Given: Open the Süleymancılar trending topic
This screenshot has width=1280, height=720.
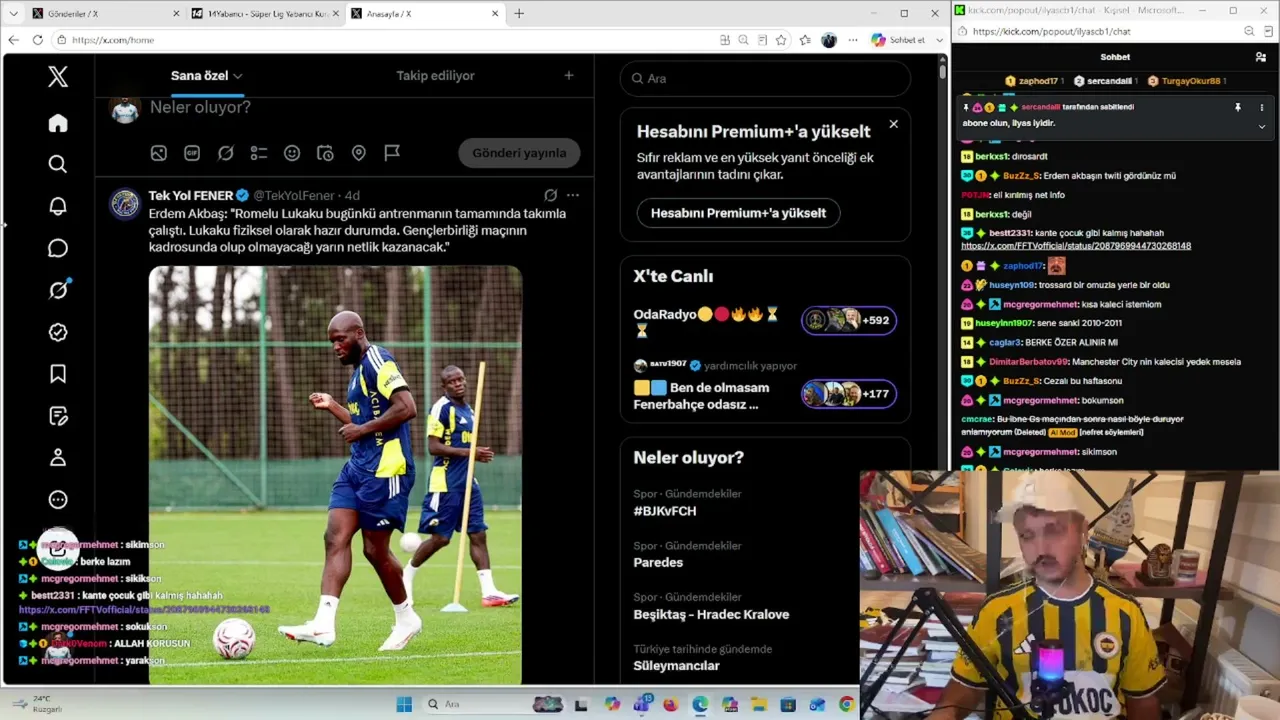Looking at the screenshot, I should [676, 666].
